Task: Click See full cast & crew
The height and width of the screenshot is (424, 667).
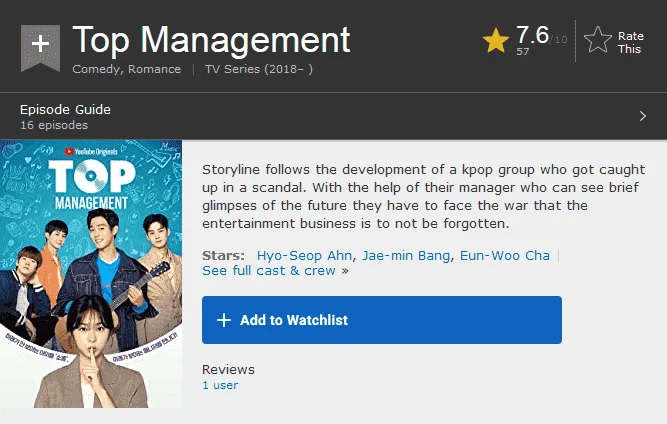Action: (269, 270)
